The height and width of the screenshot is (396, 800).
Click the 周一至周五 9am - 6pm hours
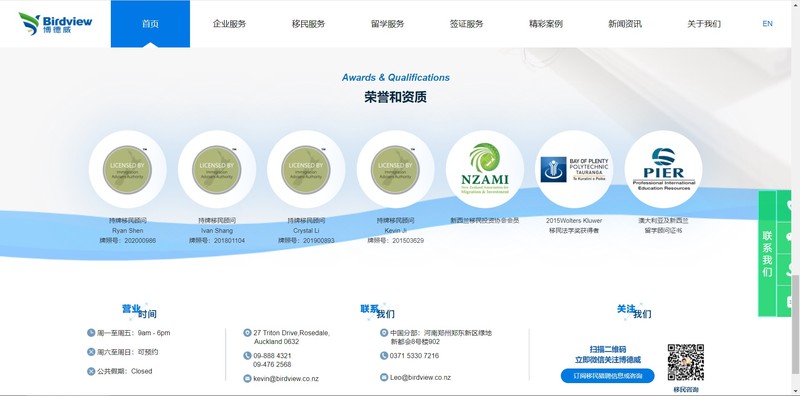pos(134,333)
